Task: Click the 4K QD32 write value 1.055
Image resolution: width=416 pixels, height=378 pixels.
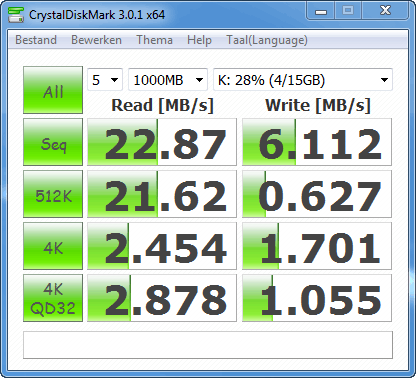Action: click(x=317, y=298)
